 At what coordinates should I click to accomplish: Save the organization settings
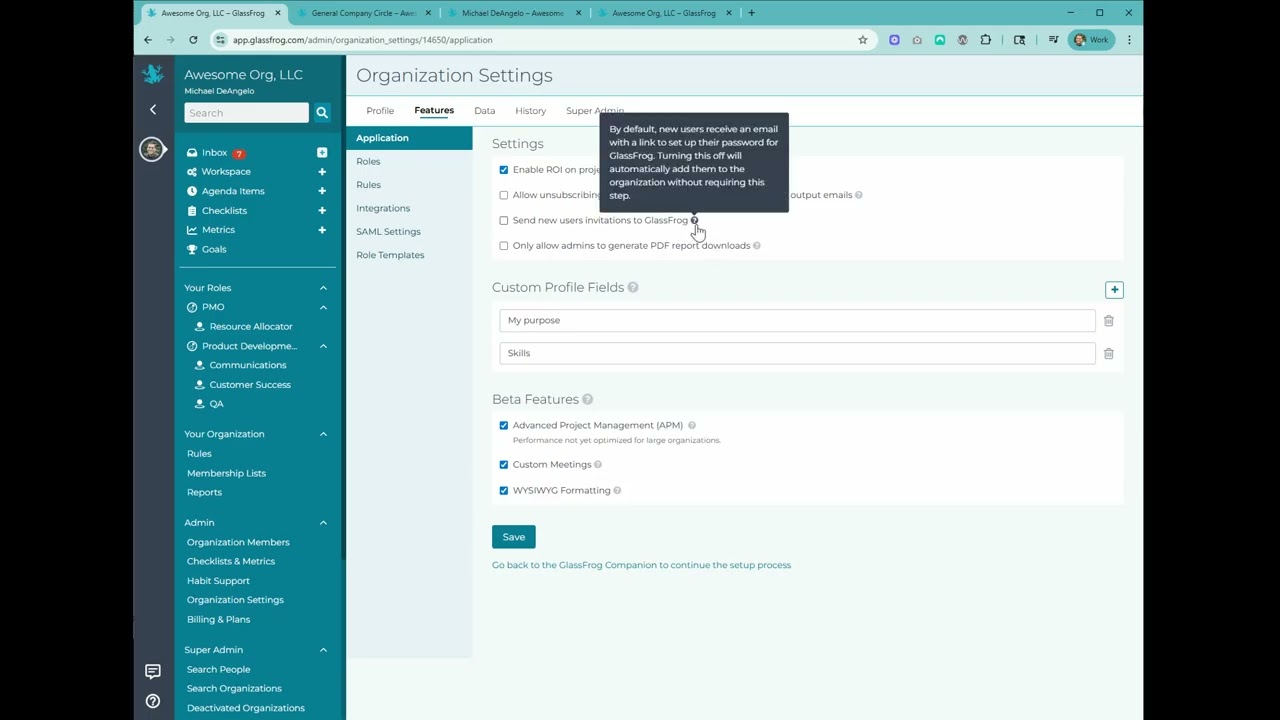point(514,537)
